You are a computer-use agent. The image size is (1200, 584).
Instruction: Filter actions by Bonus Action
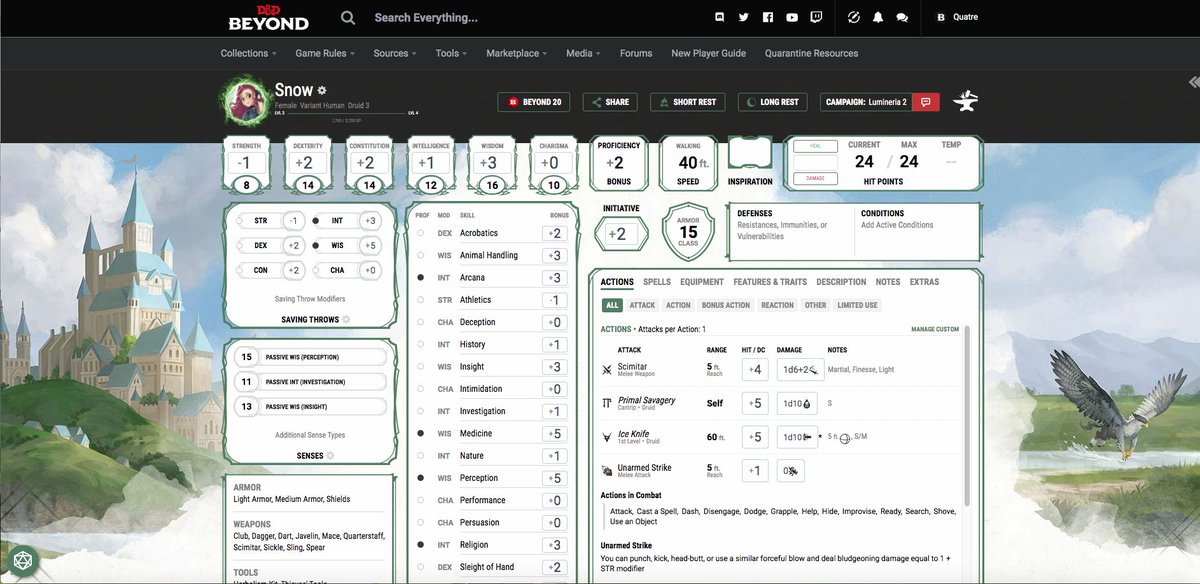coord(726,305)
